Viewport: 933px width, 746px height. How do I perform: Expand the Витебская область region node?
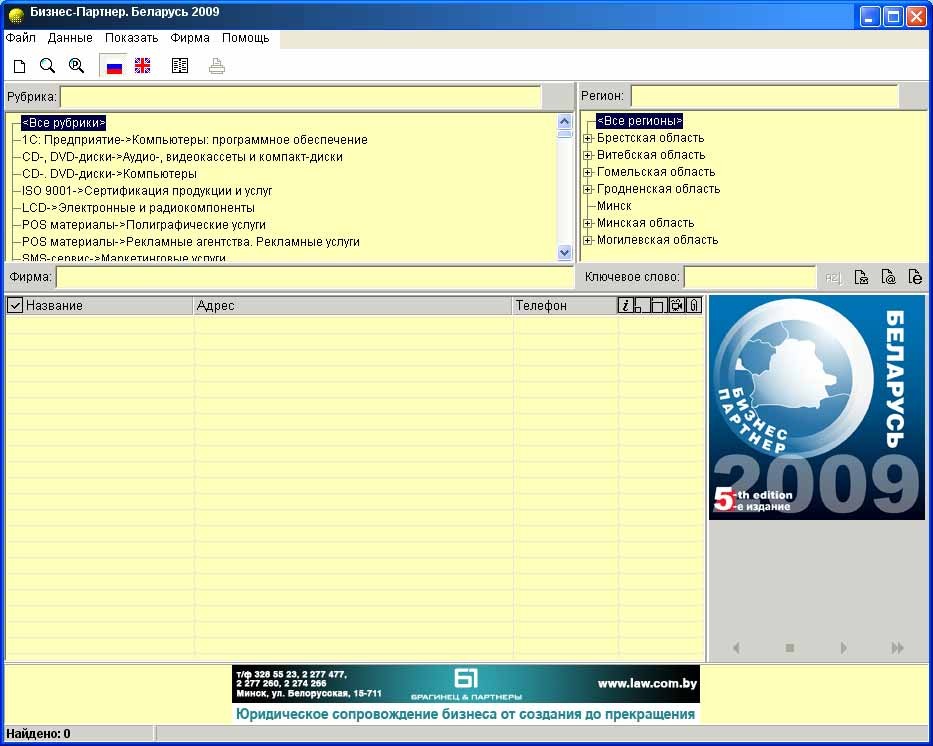point(588,155)
